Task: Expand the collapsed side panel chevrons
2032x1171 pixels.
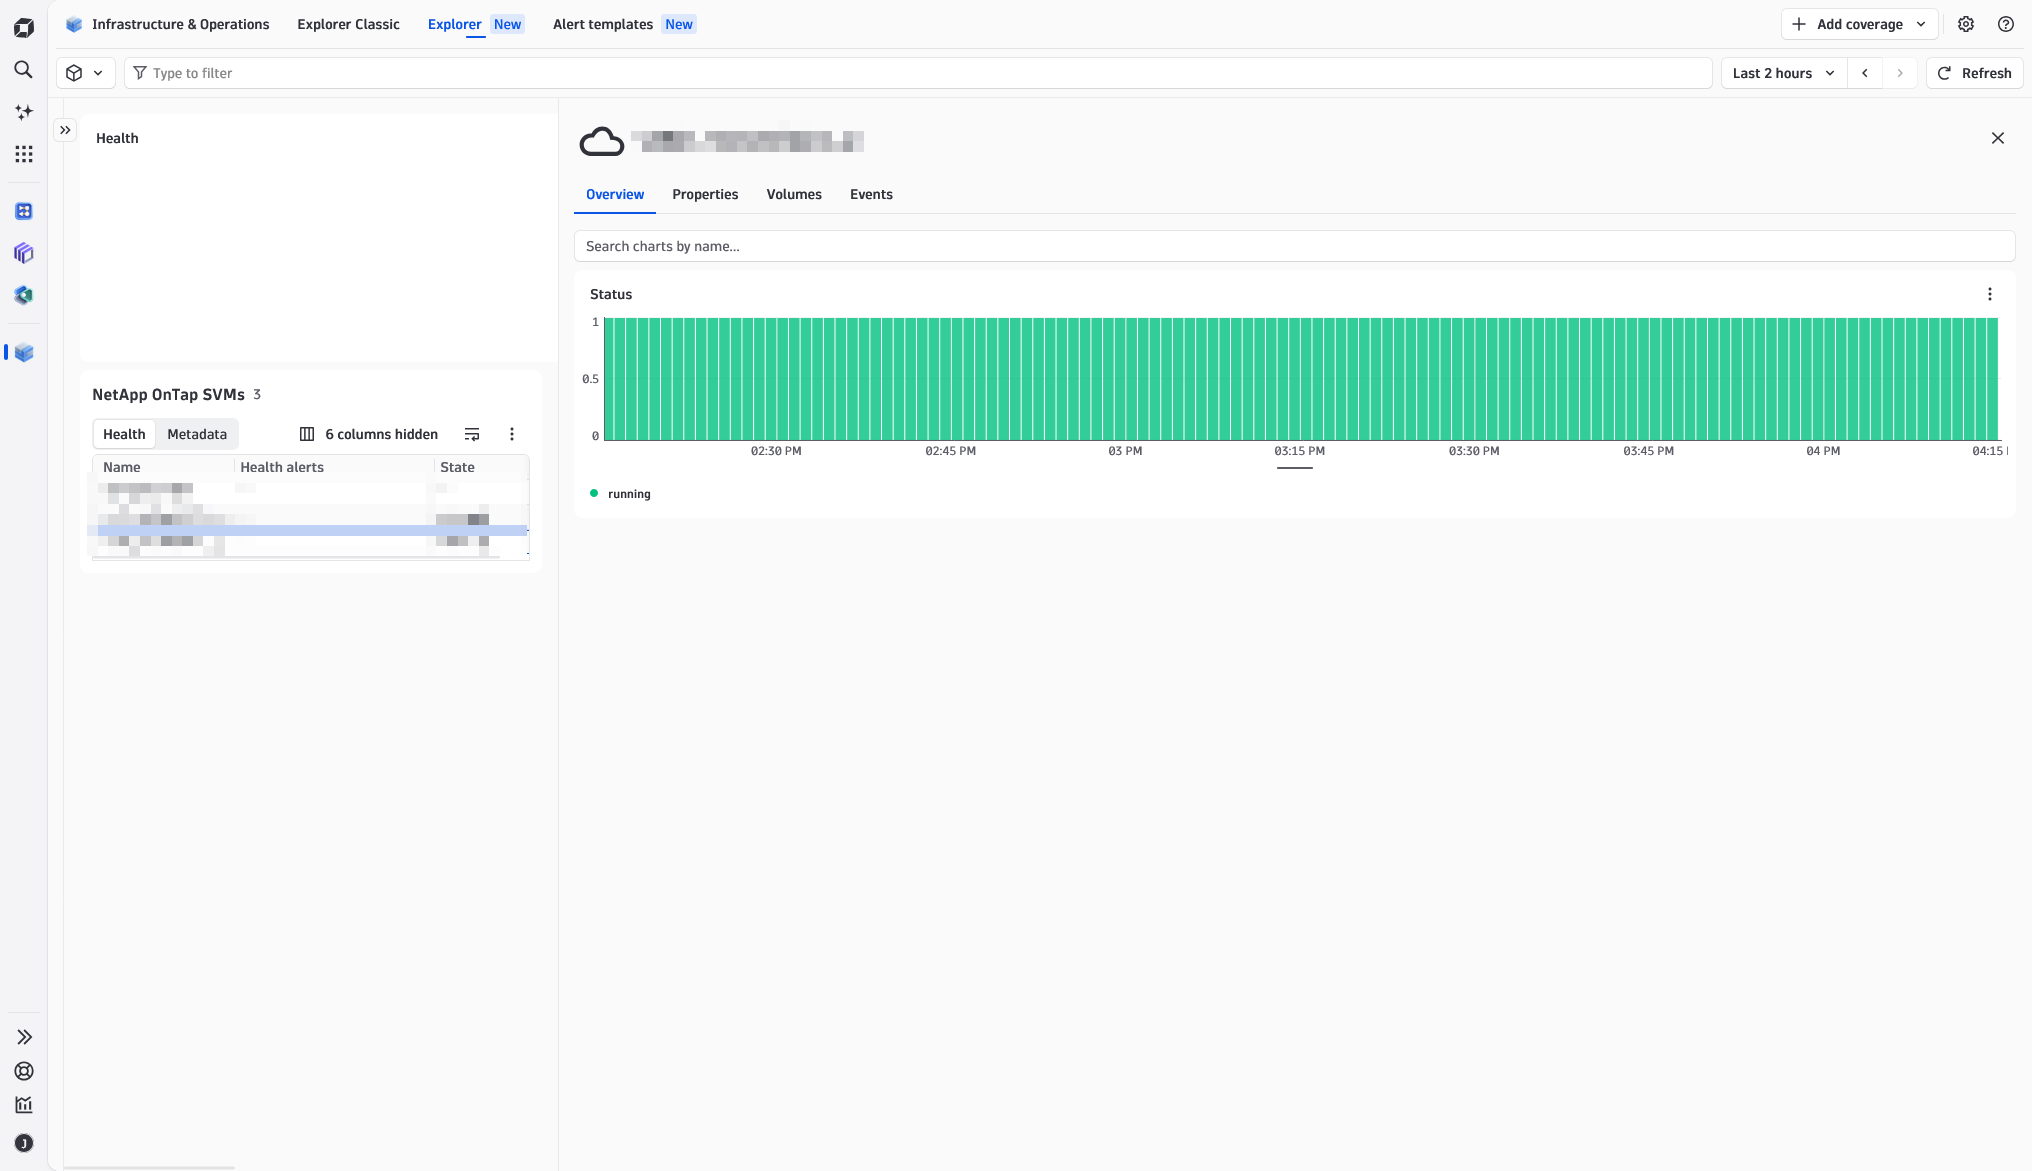Action: tap(65, 130)
